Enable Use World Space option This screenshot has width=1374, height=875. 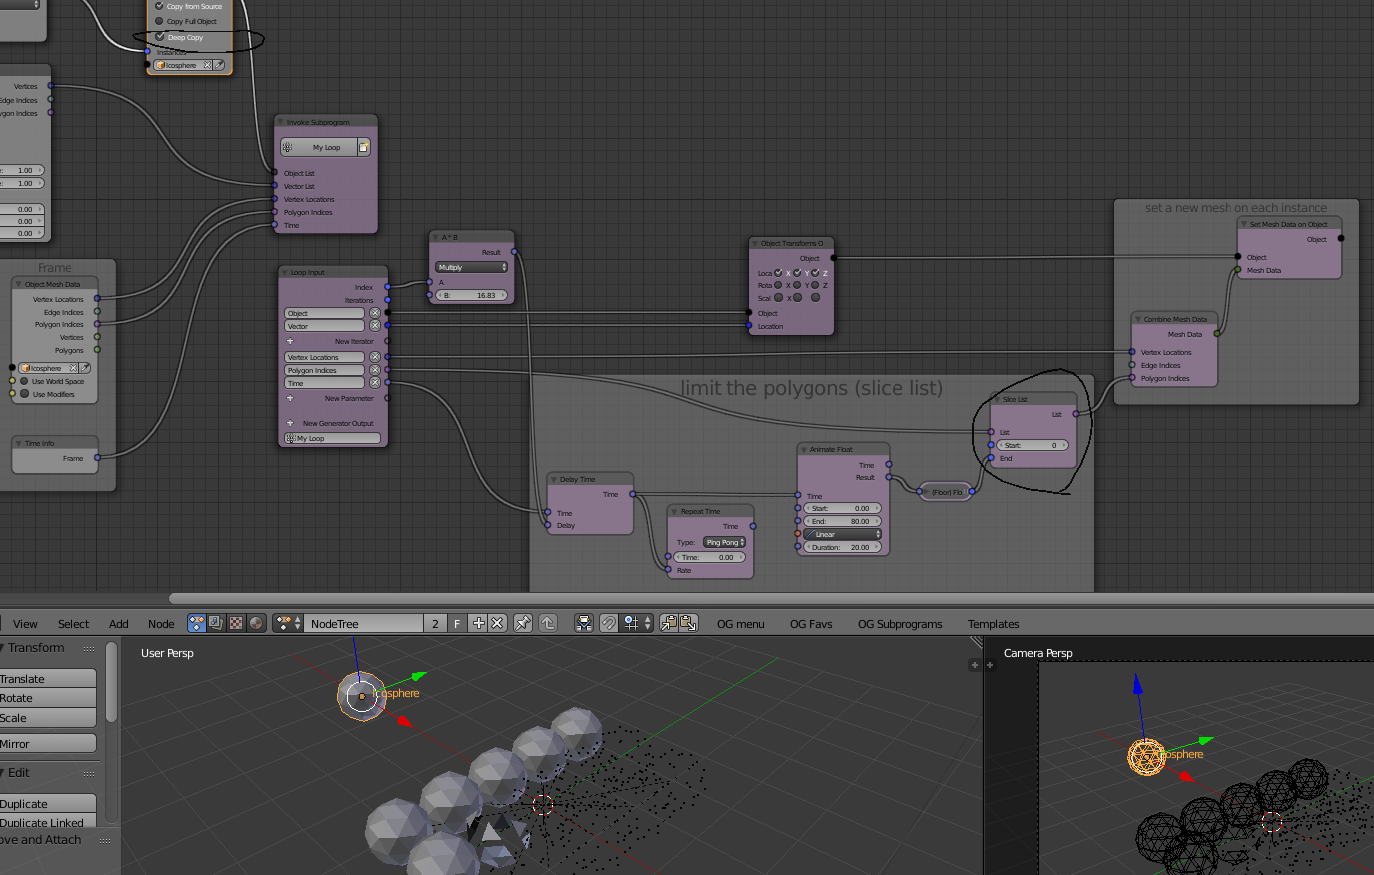(24, 381)
